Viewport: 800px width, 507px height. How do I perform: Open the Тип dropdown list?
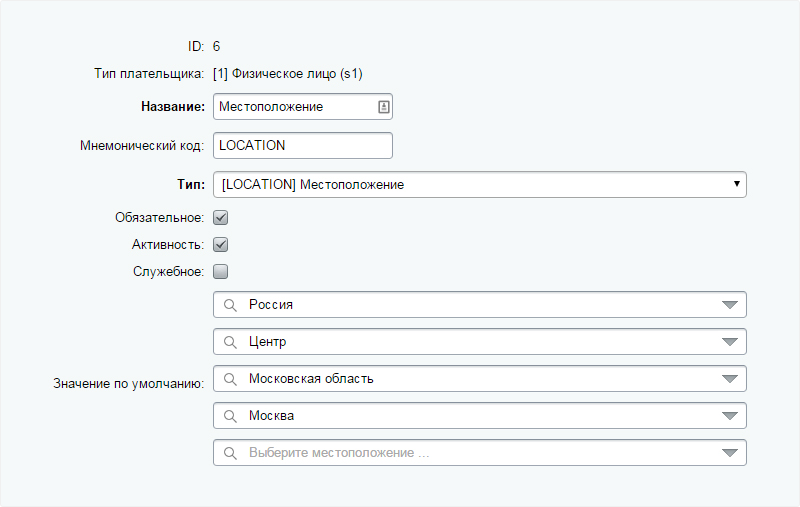[x=736, y=184]
